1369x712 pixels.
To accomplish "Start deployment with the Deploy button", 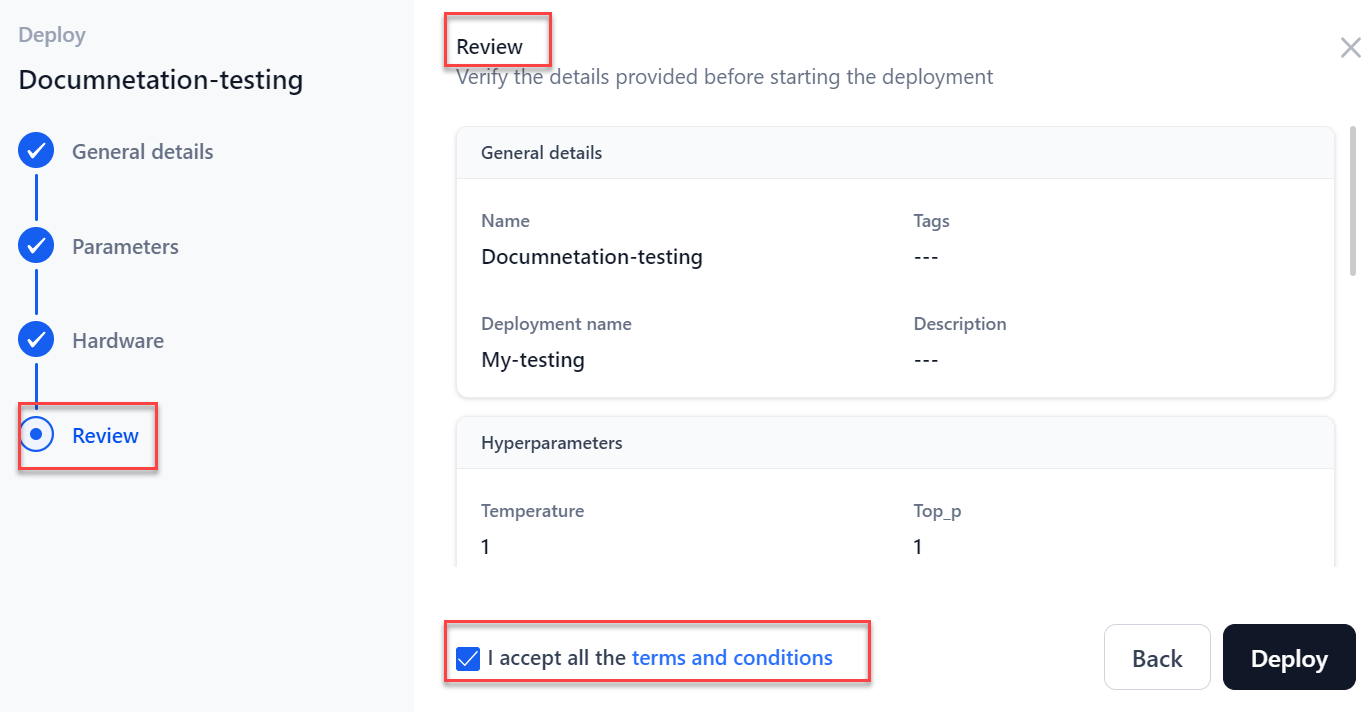I will click(1288, 658).
